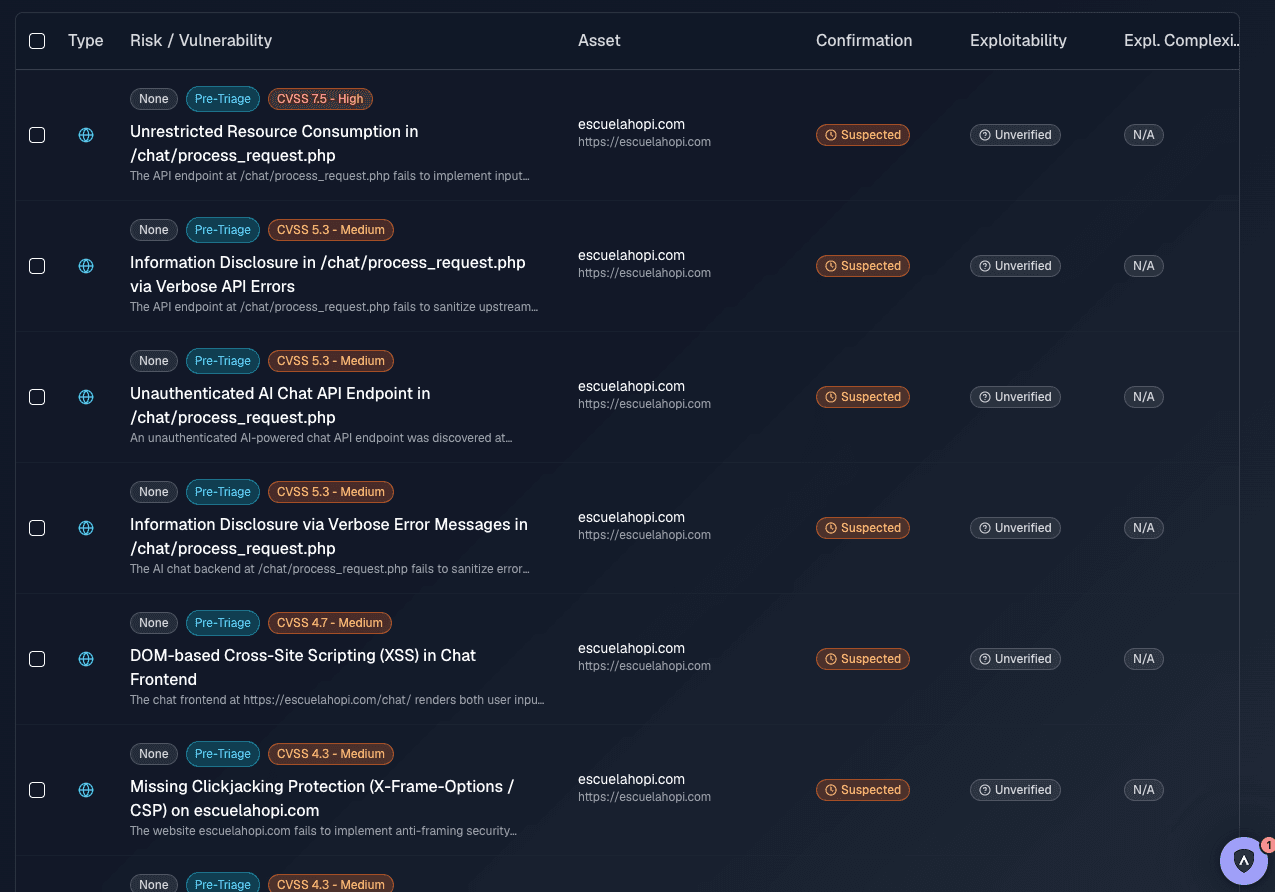Click CVSS 5.3 badge on Verbose Error Messages row
The image size is (1275, 892).
[x=331, y=492]
